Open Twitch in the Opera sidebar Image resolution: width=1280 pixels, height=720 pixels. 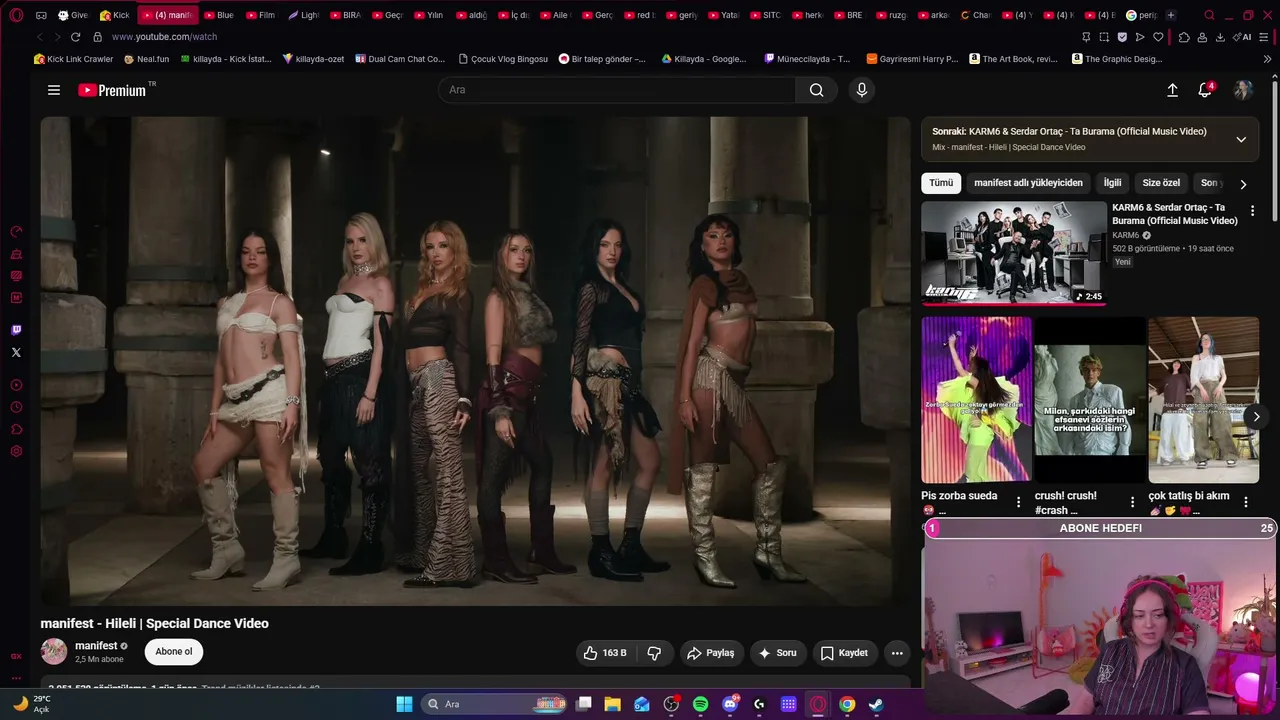pos(16,330)
